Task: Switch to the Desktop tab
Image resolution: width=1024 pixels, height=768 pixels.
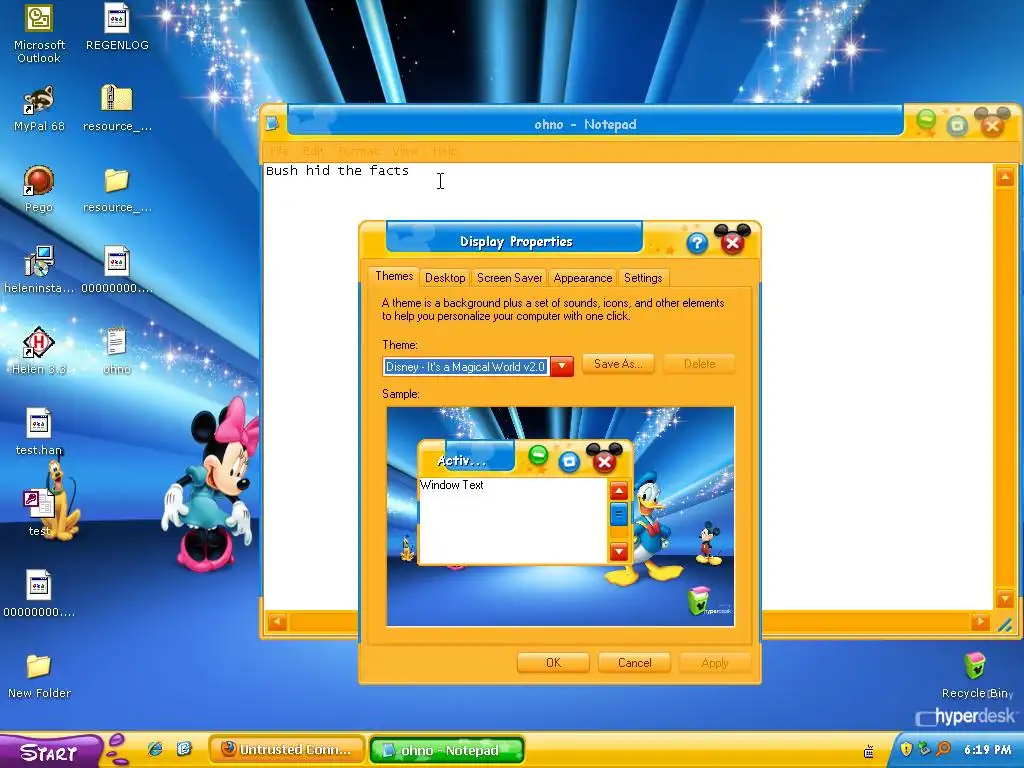Action: tap(445, 278)
